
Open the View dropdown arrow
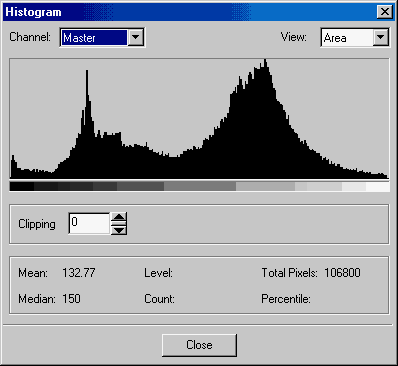[381, 37]
